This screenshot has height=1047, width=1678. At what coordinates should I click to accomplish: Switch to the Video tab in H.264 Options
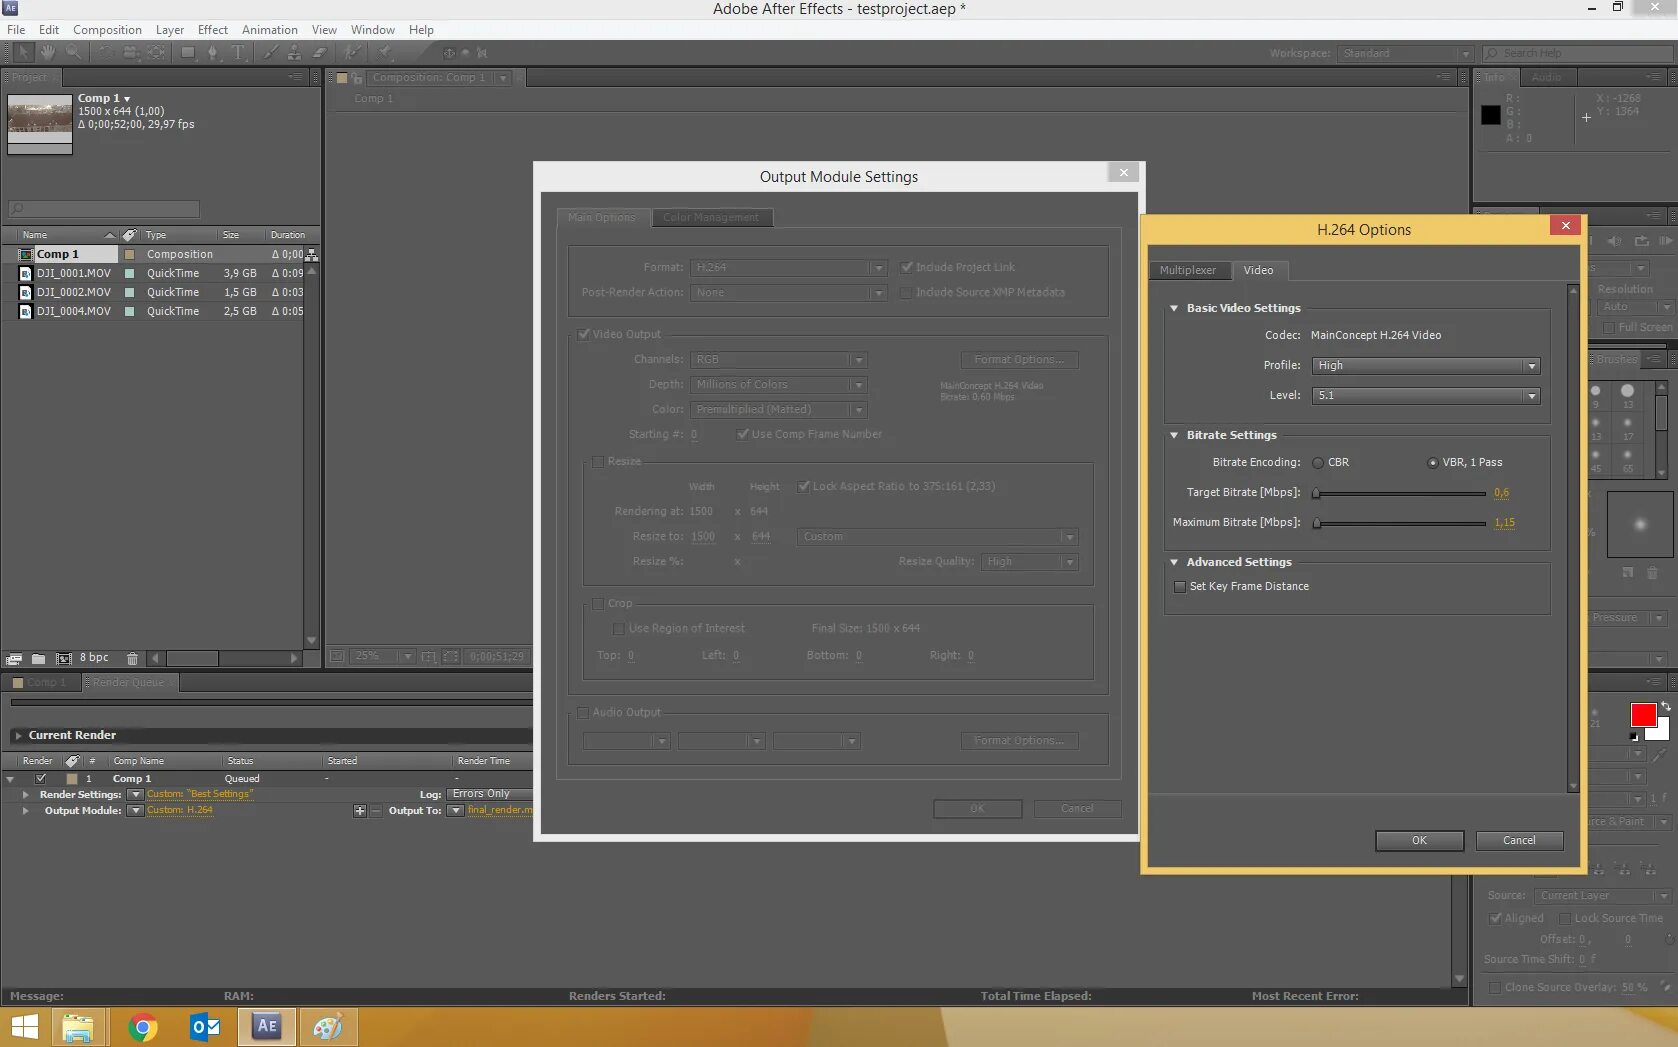point(1258,270)
